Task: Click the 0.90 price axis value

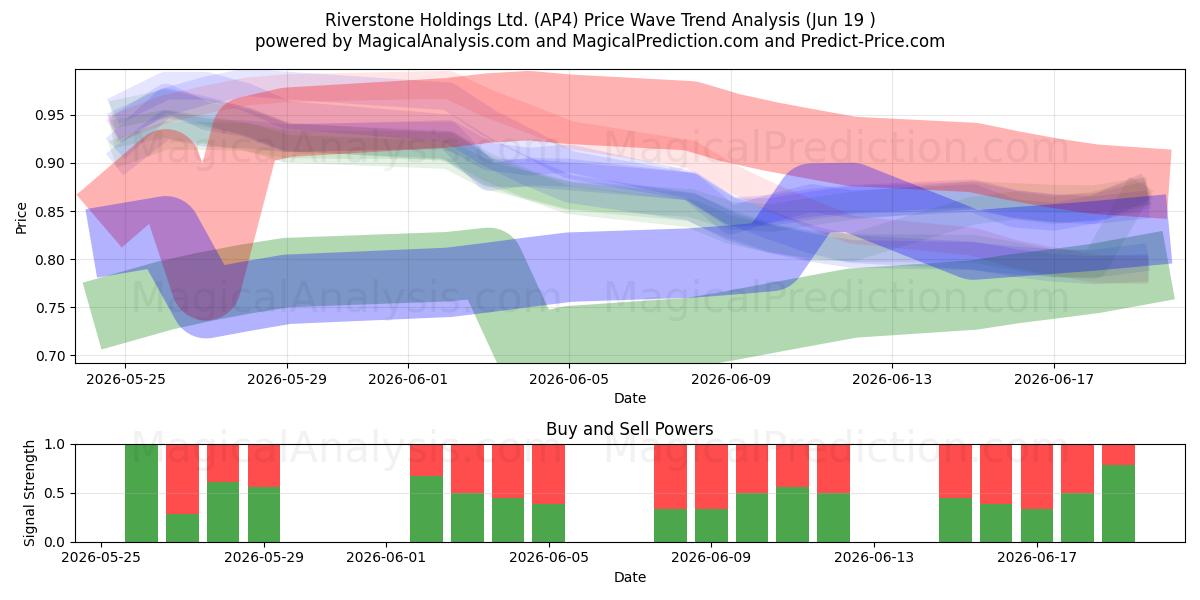Action: pos(52,164)
